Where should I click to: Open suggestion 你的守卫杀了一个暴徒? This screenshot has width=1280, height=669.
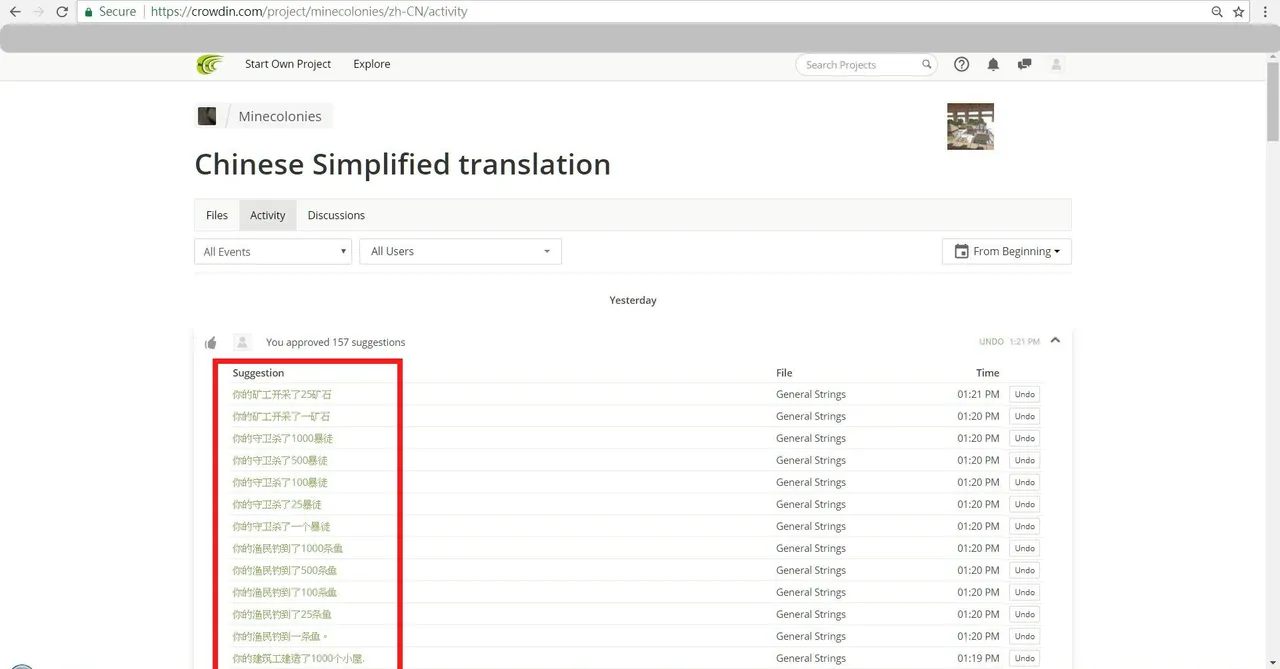coord(281,526)
